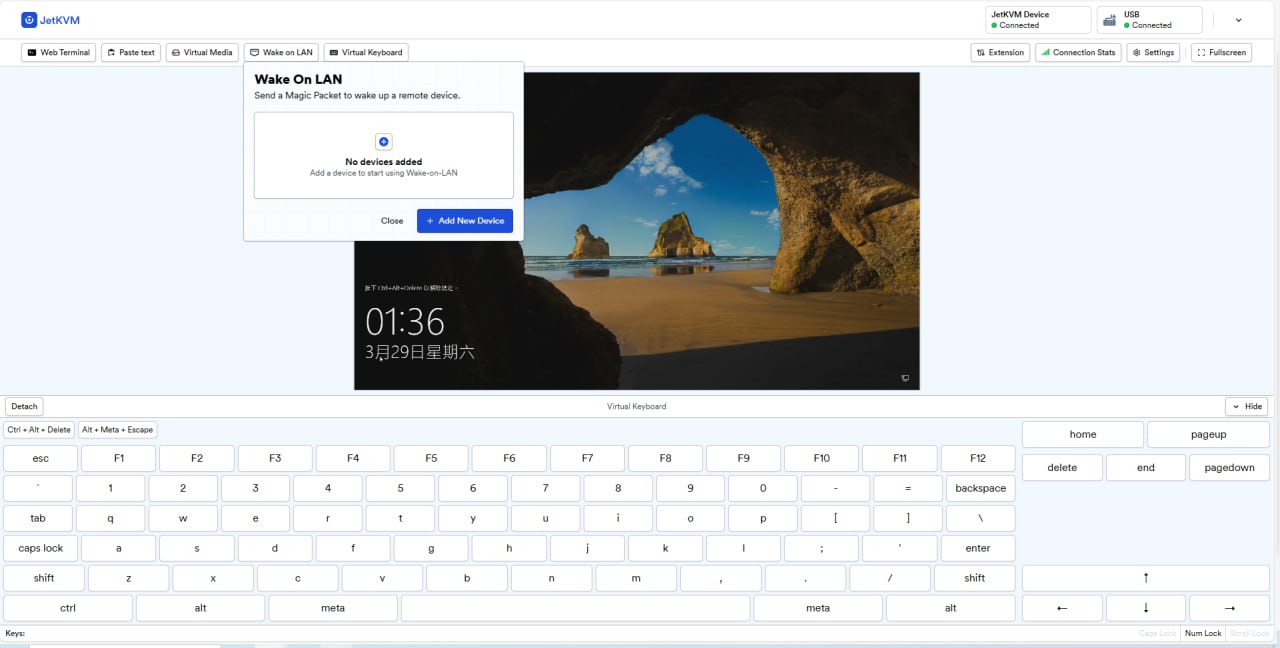The width and height of the screenshot is (1280, 648).
Task: Close the Wake On LAN dialog
Action: [x=392, y=220]
